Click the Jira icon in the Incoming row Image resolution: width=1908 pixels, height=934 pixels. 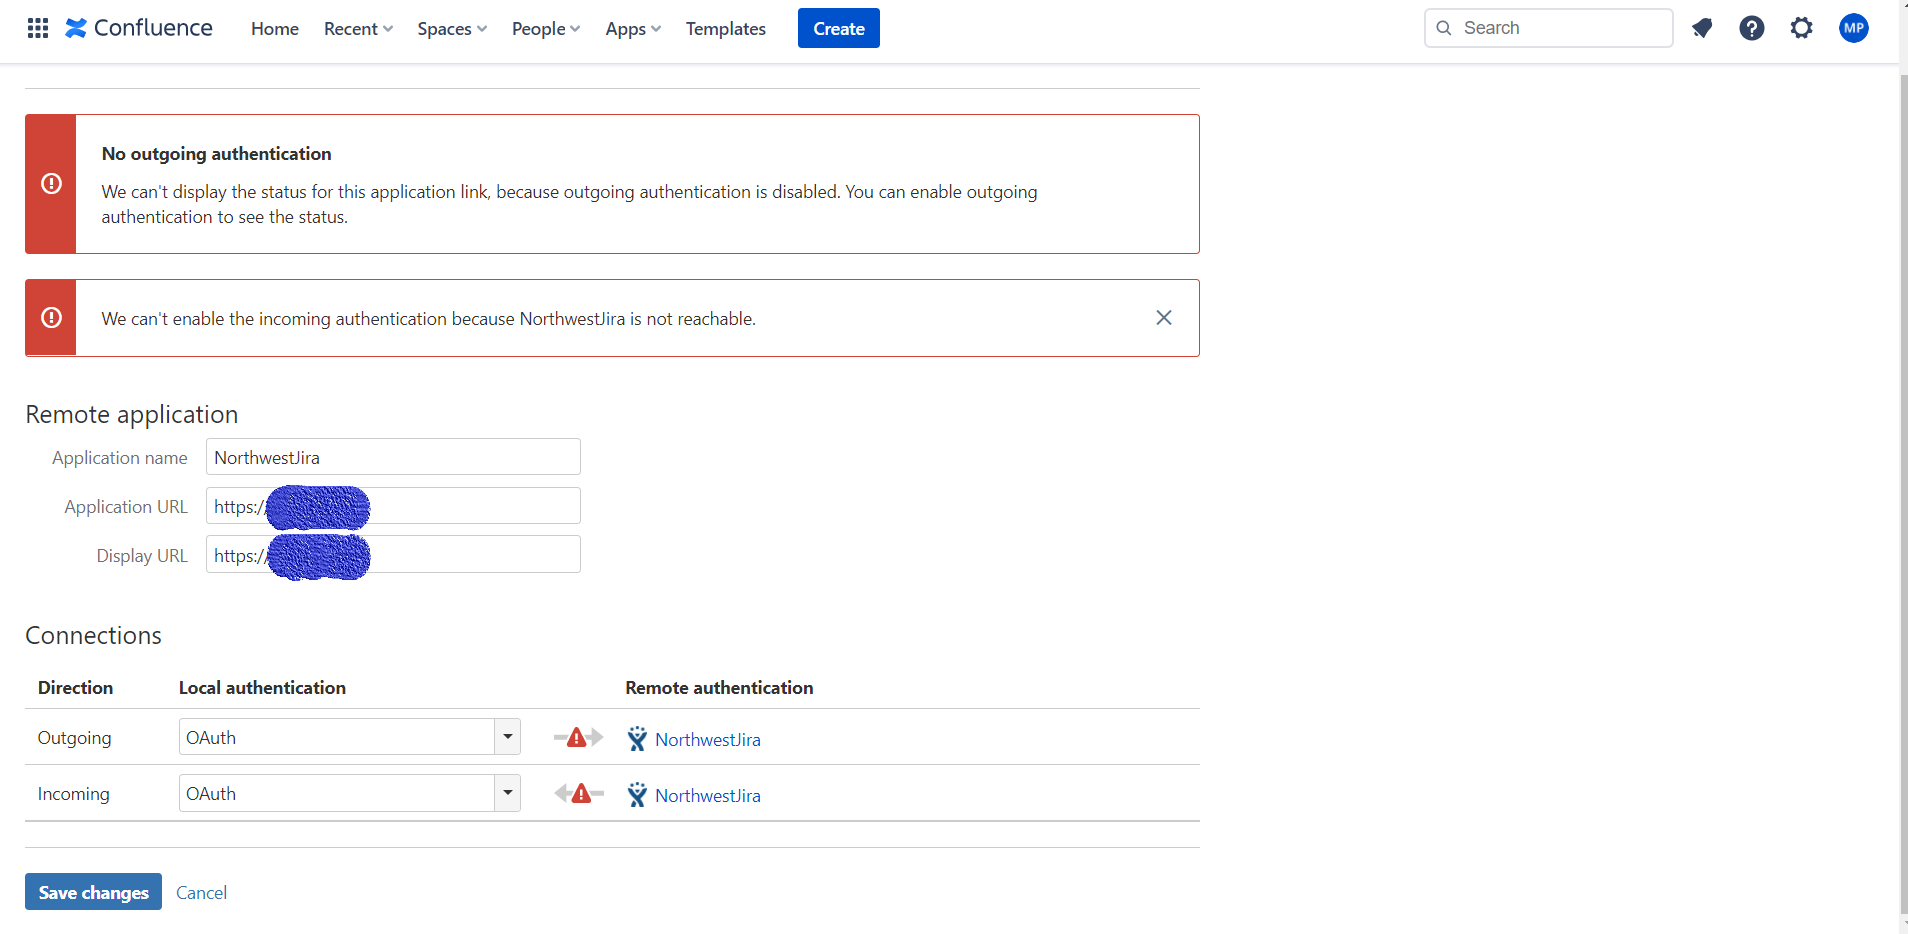coord(637,795)
